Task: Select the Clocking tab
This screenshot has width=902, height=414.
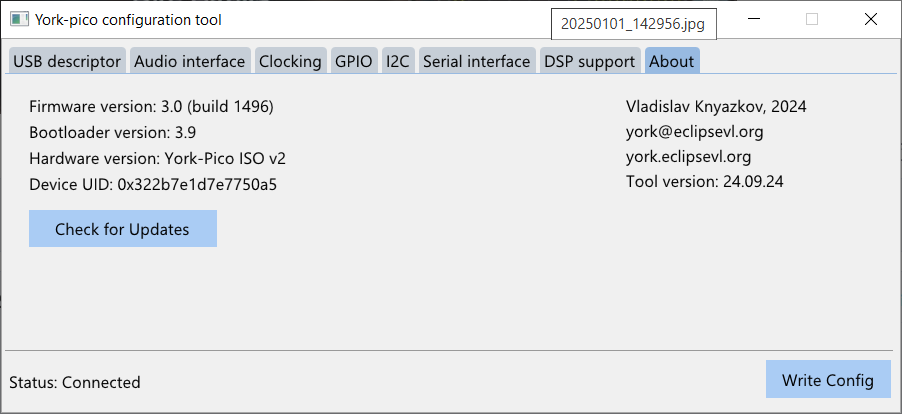Action: pos(291,61)
